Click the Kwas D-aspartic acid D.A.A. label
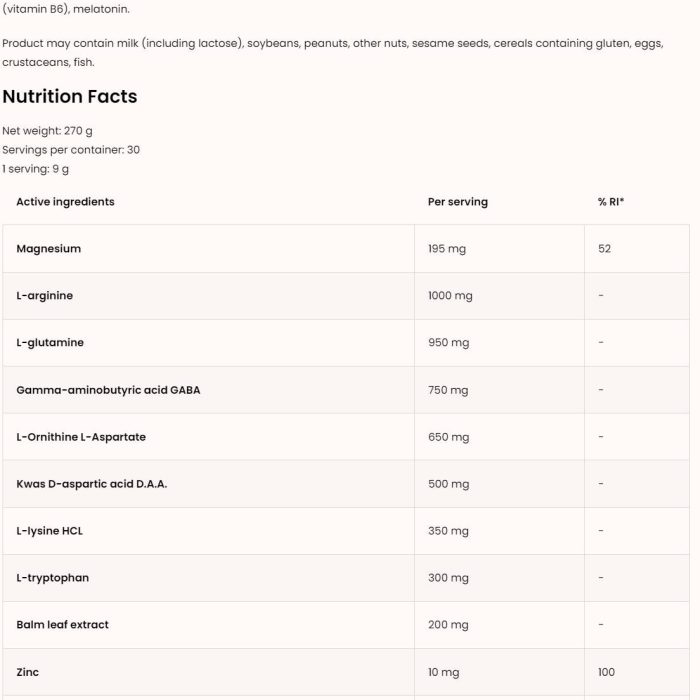The width and height of the screenshot is (700, 700). tap(92, 483)
